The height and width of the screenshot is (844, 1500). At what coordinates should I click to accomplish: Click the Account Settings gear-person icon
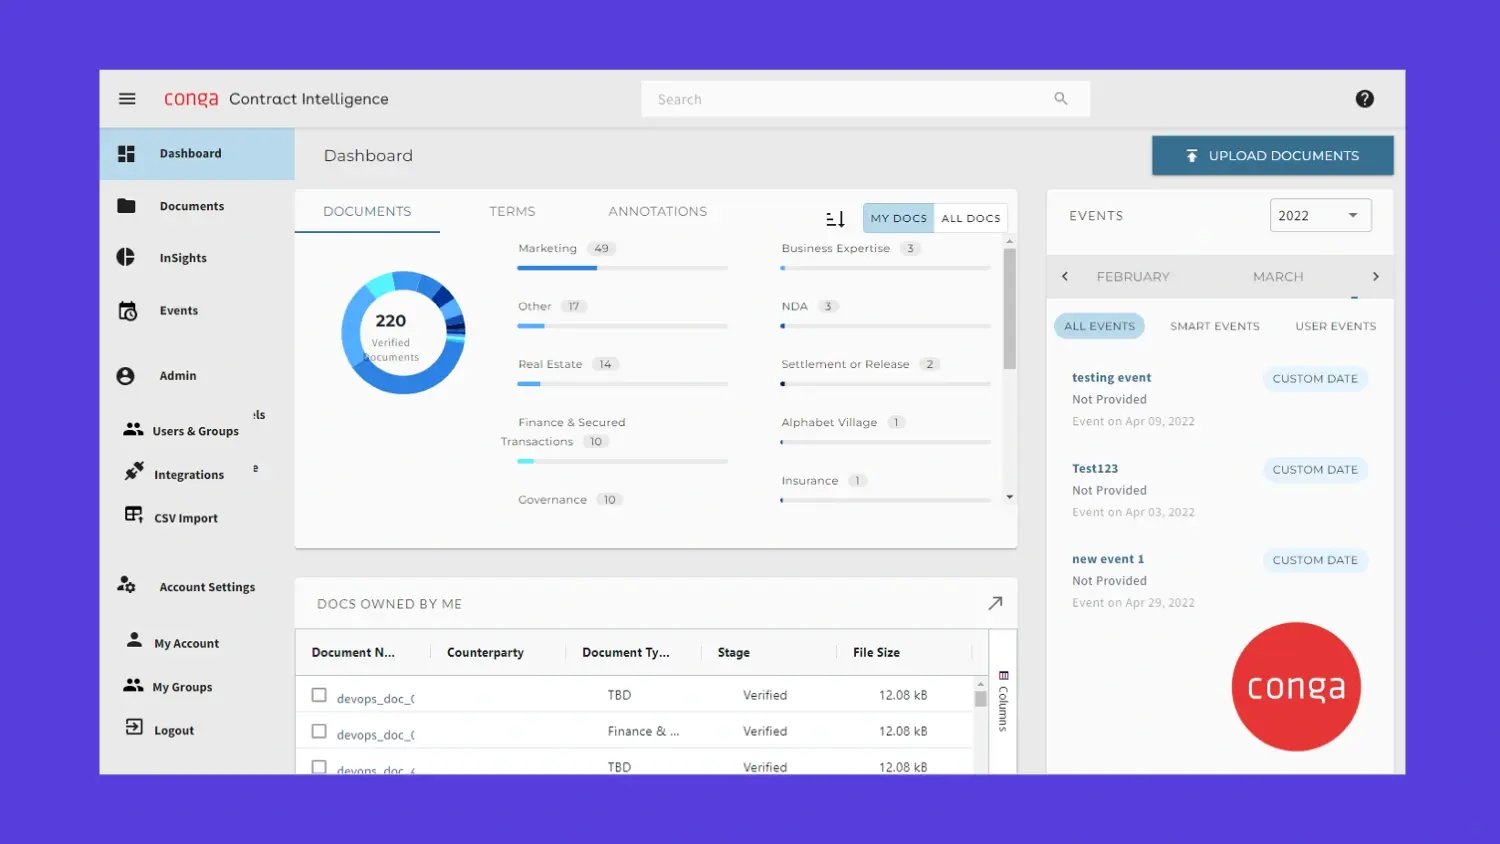pos(126,585)
